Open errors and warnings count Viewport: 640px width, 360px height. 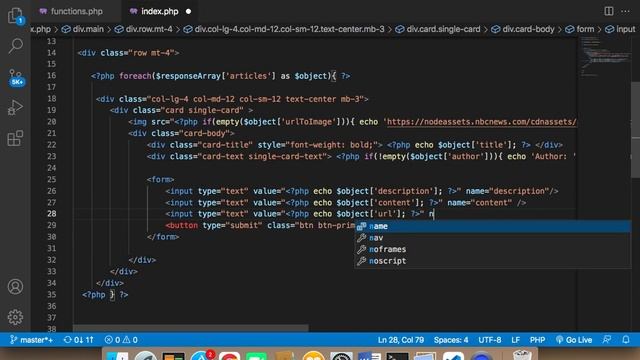[x=121, y=340]
